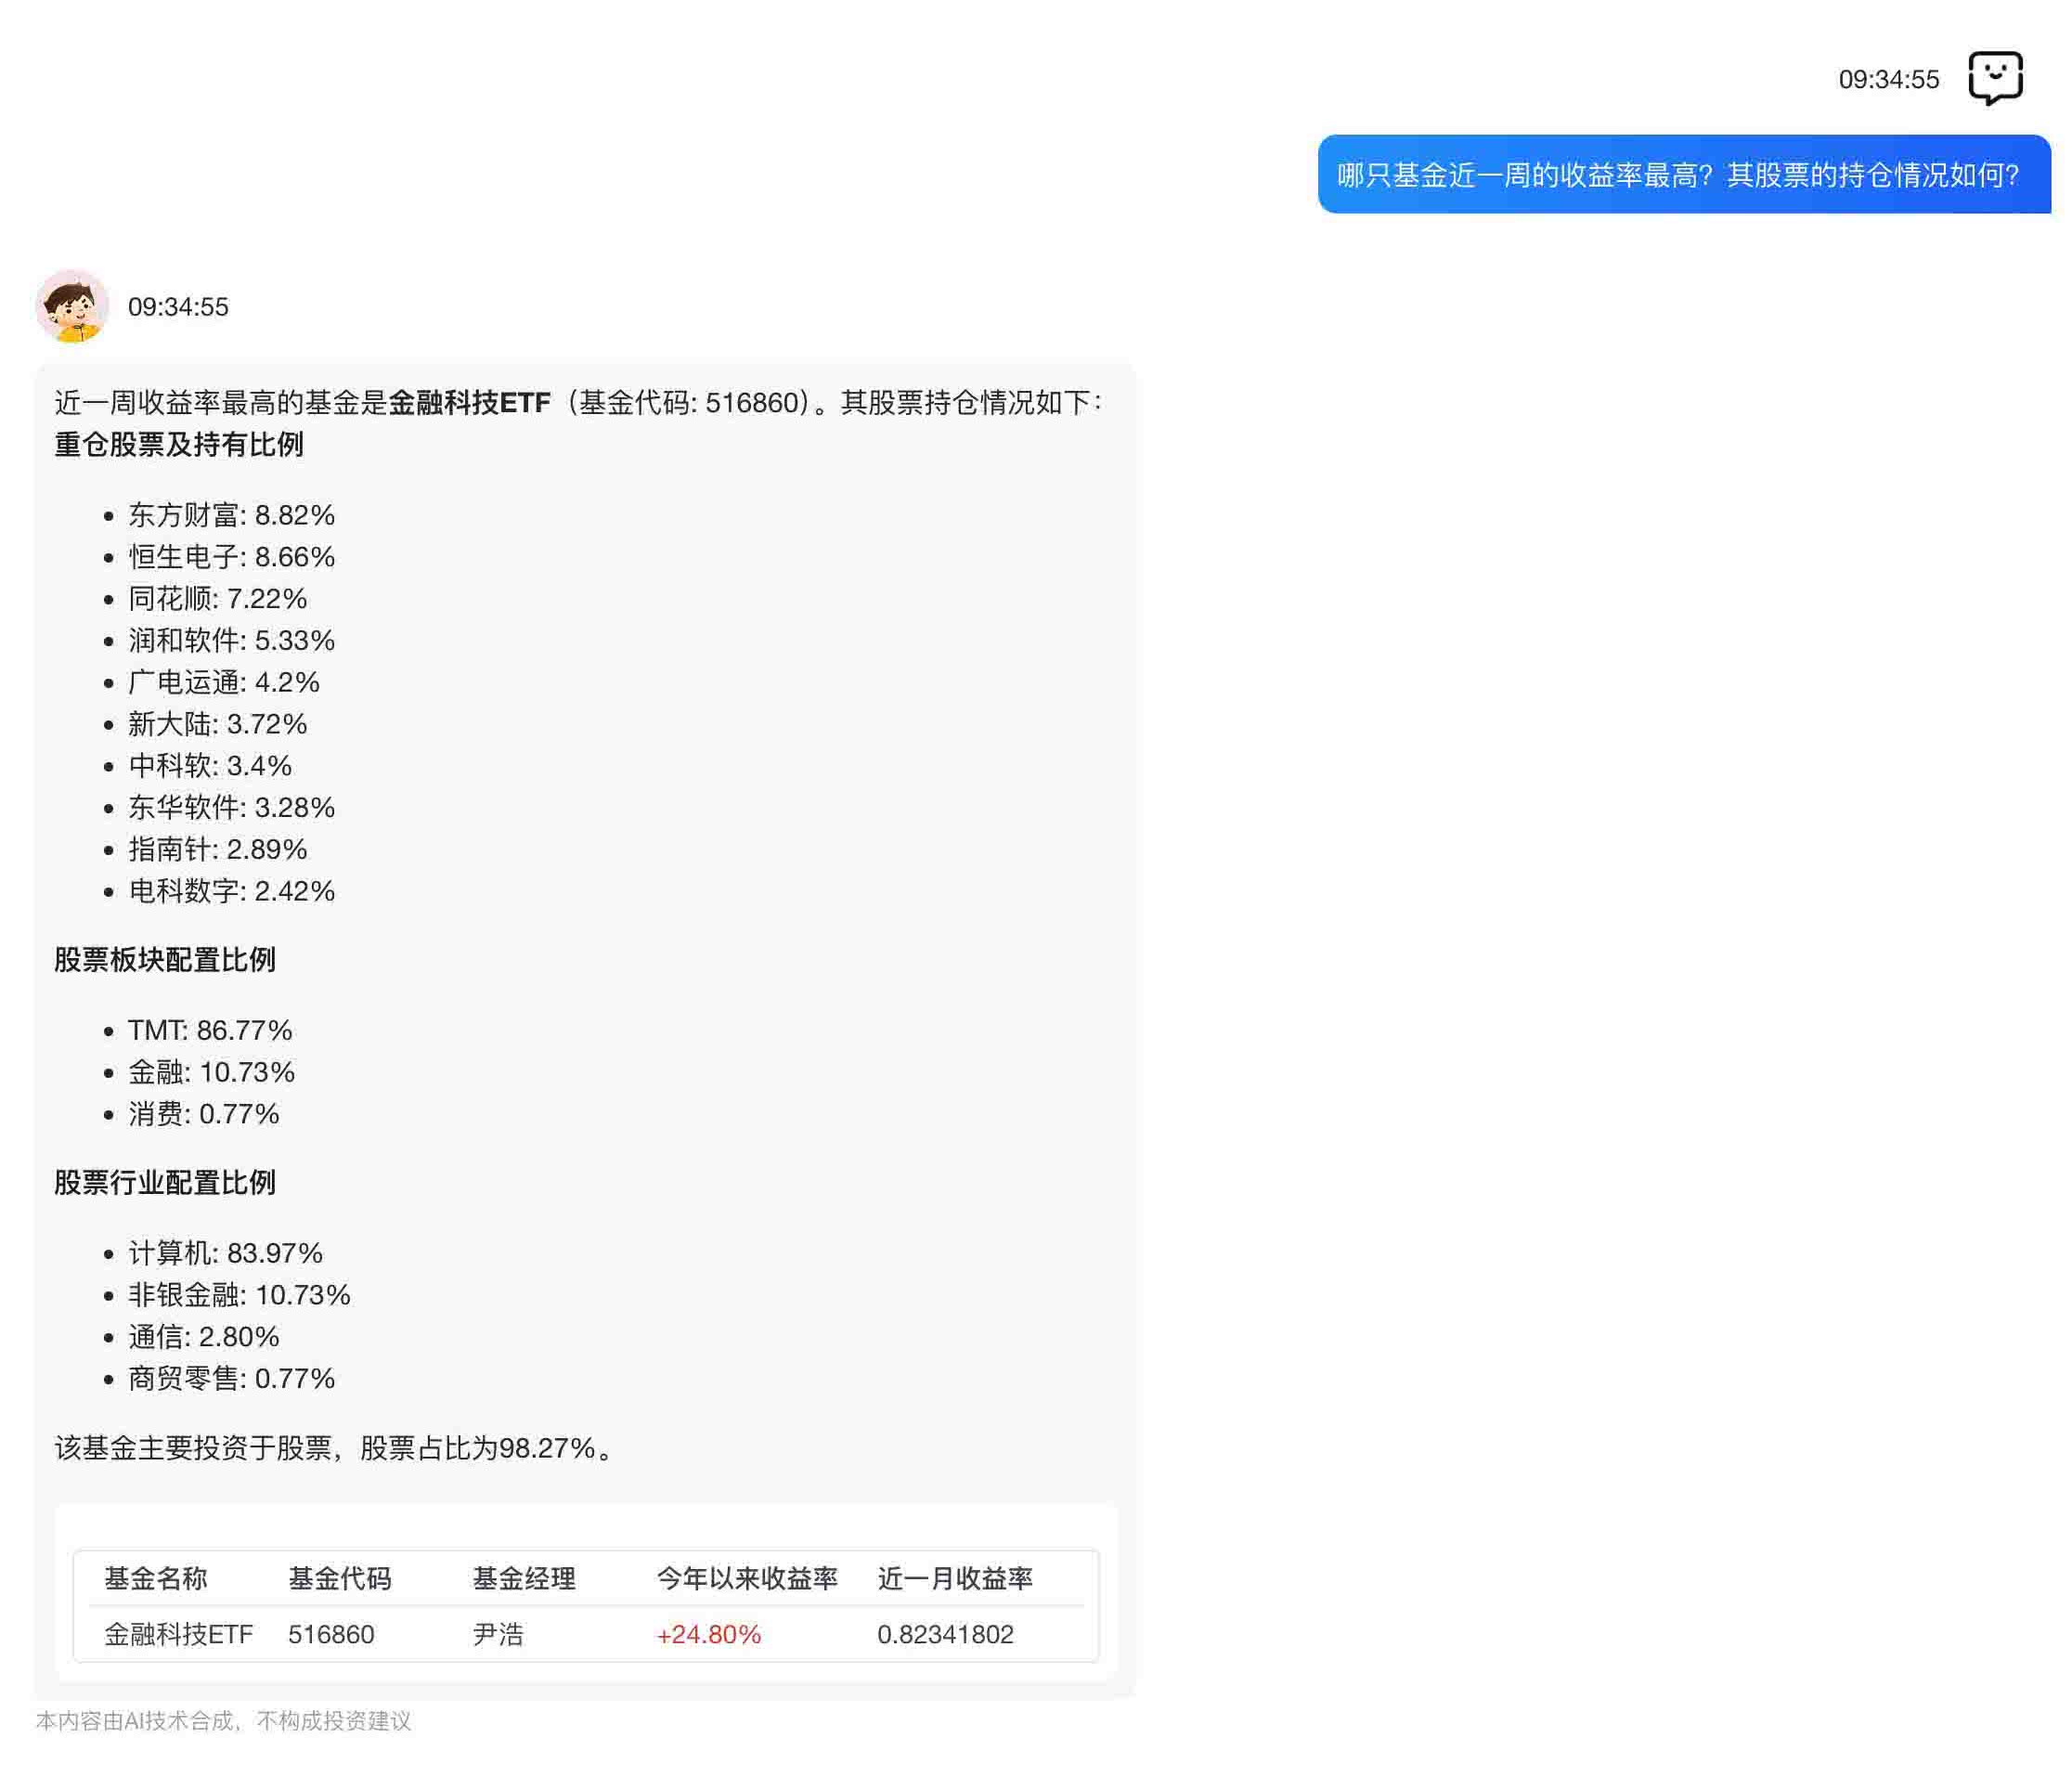Screen dimensions: 2072x1777
Task: Click the 516860 fund code cell
Action: tap(331, 1635)
